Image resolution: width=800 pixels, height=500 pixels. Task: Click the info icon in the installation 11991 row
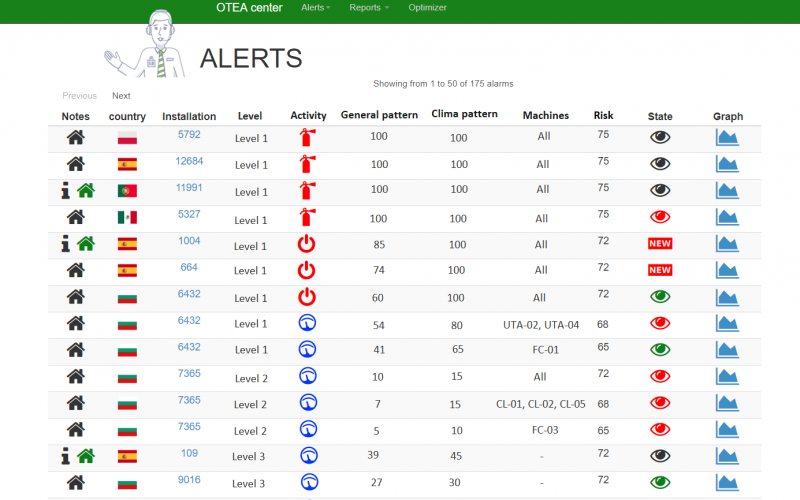66,190
